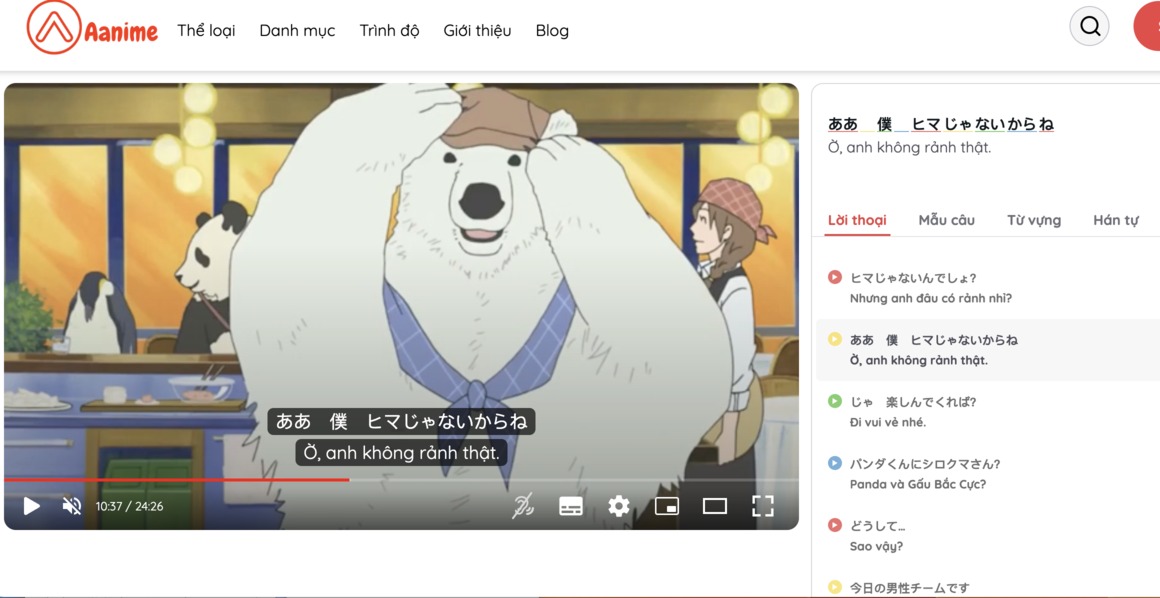Open the Danh mục menu

tap(297, 30)
